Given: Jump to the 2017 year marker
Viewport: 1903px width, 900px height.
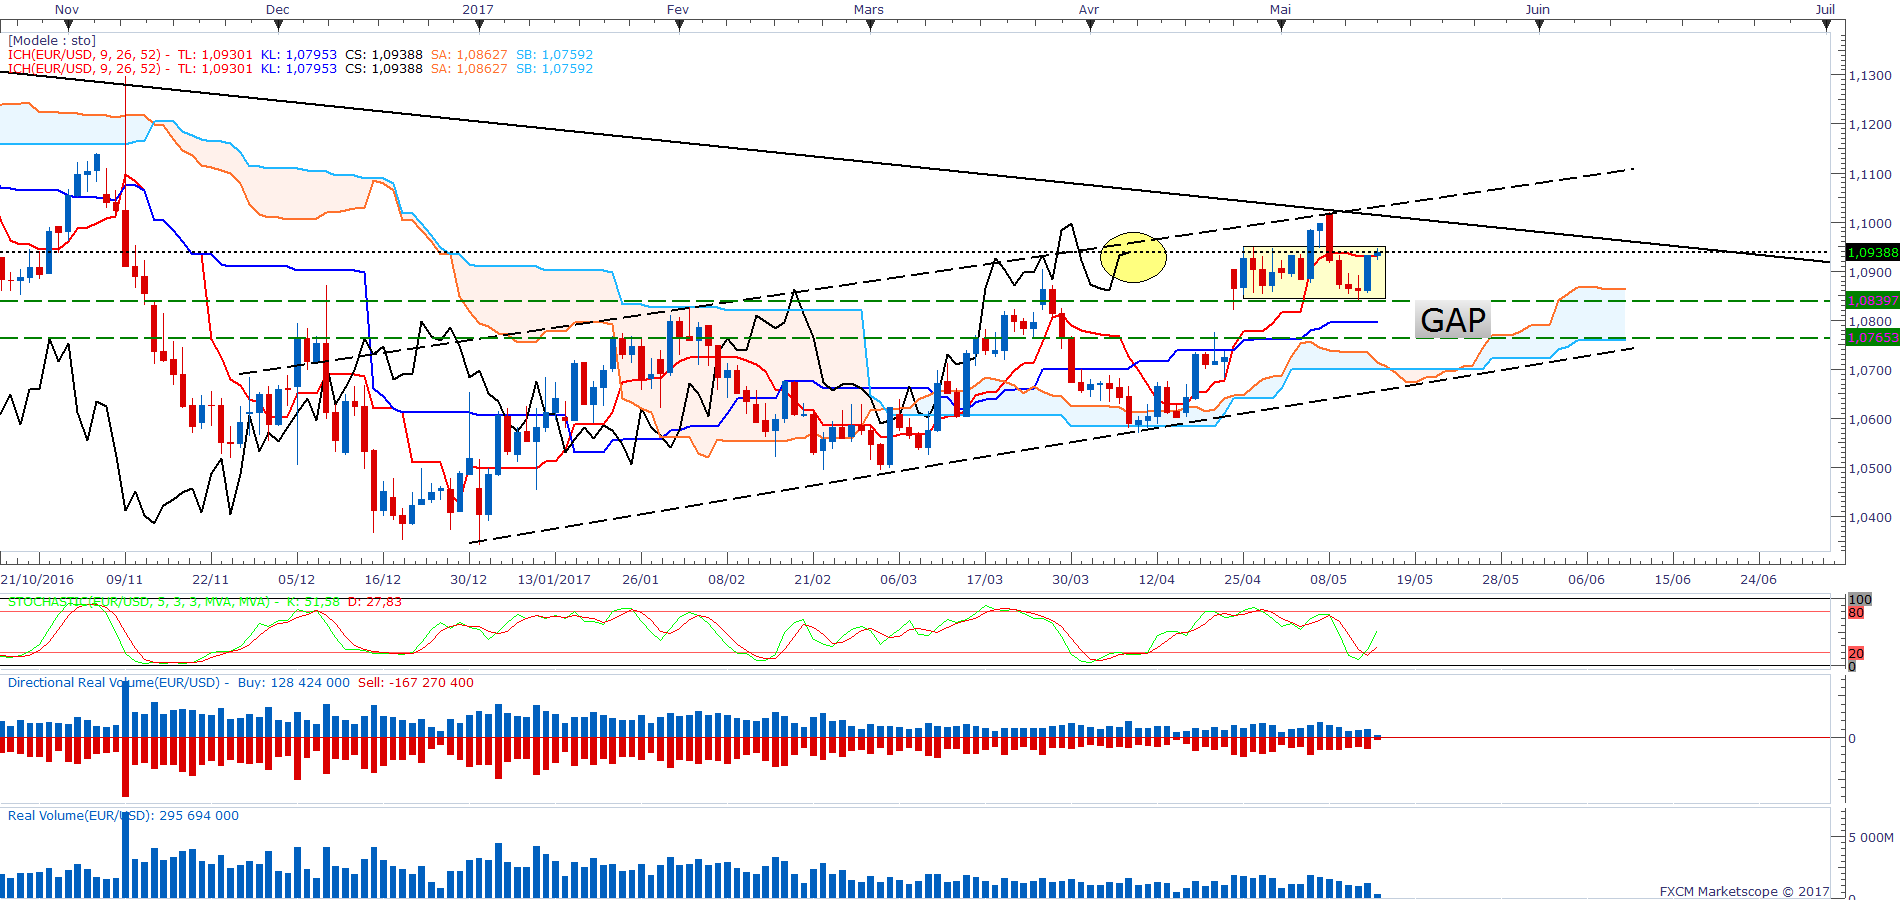Looking at the screenshot, I should click(478, 10).
